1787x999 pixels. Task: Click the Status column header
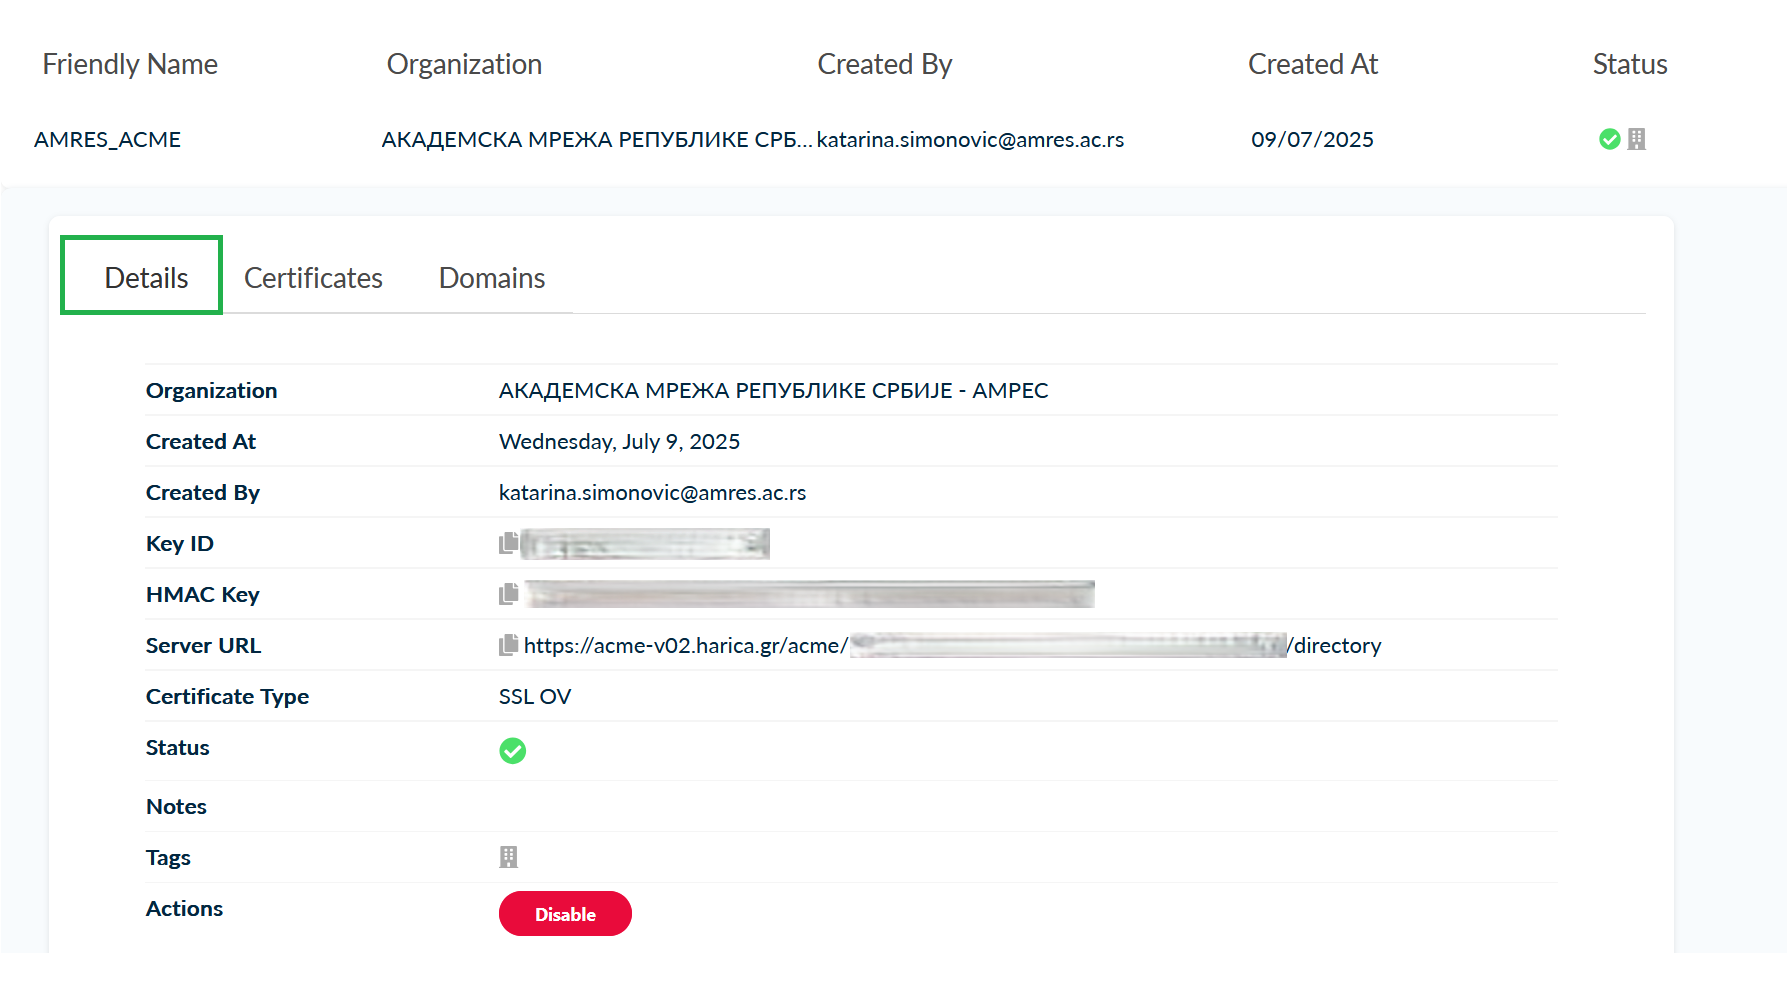tap(1629, 64)
